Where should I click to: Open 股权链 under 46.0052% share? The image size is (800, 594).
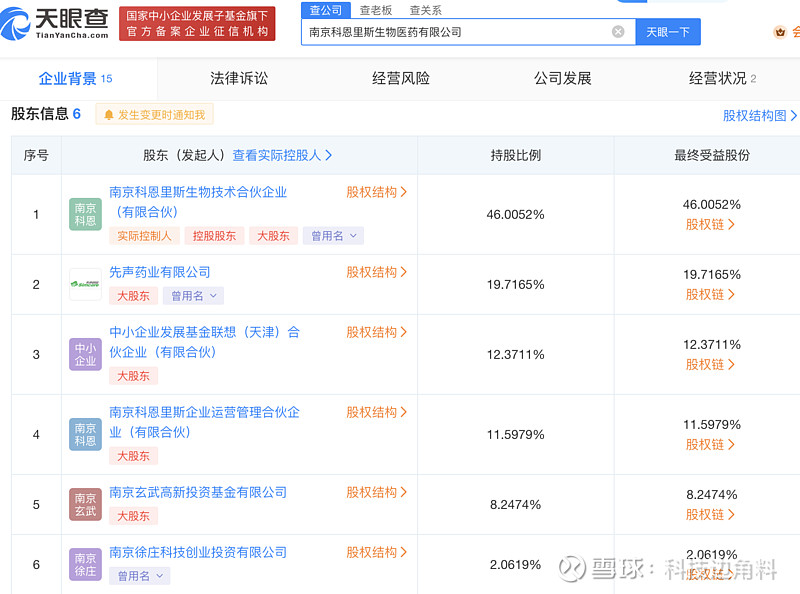[710, 225]
